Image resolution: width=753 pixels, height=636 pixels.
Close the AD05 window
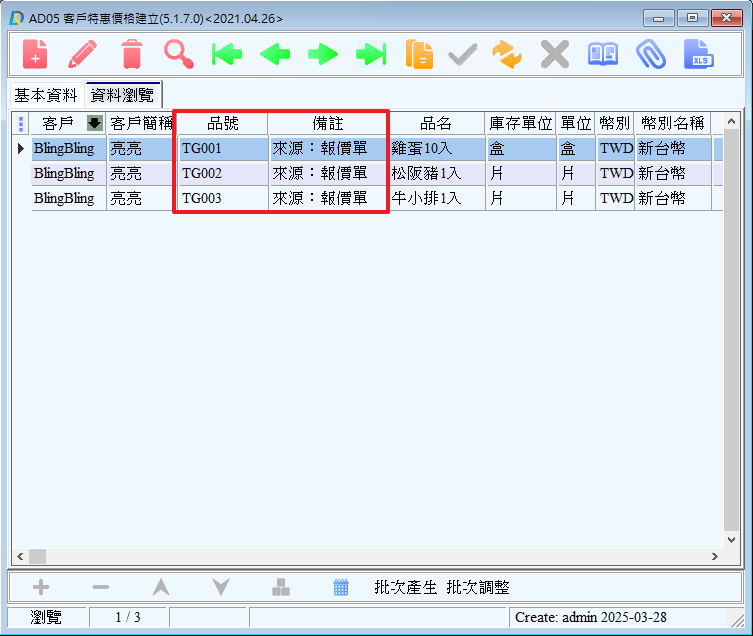[727, 18]
